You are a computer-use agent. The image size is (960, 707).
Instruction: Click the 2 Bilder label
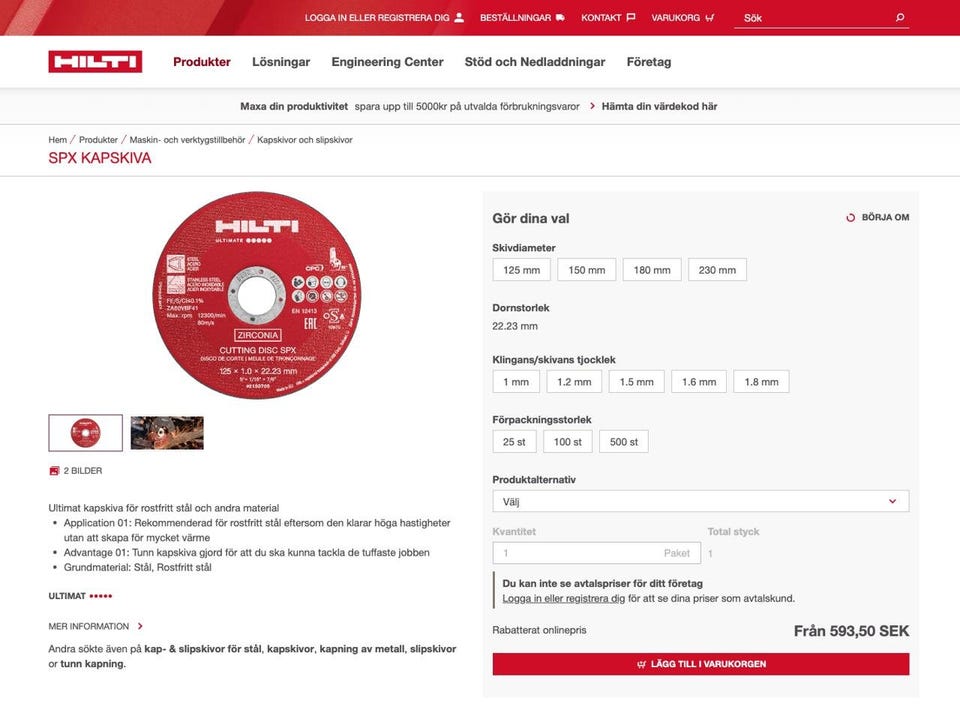coord(83,471)
